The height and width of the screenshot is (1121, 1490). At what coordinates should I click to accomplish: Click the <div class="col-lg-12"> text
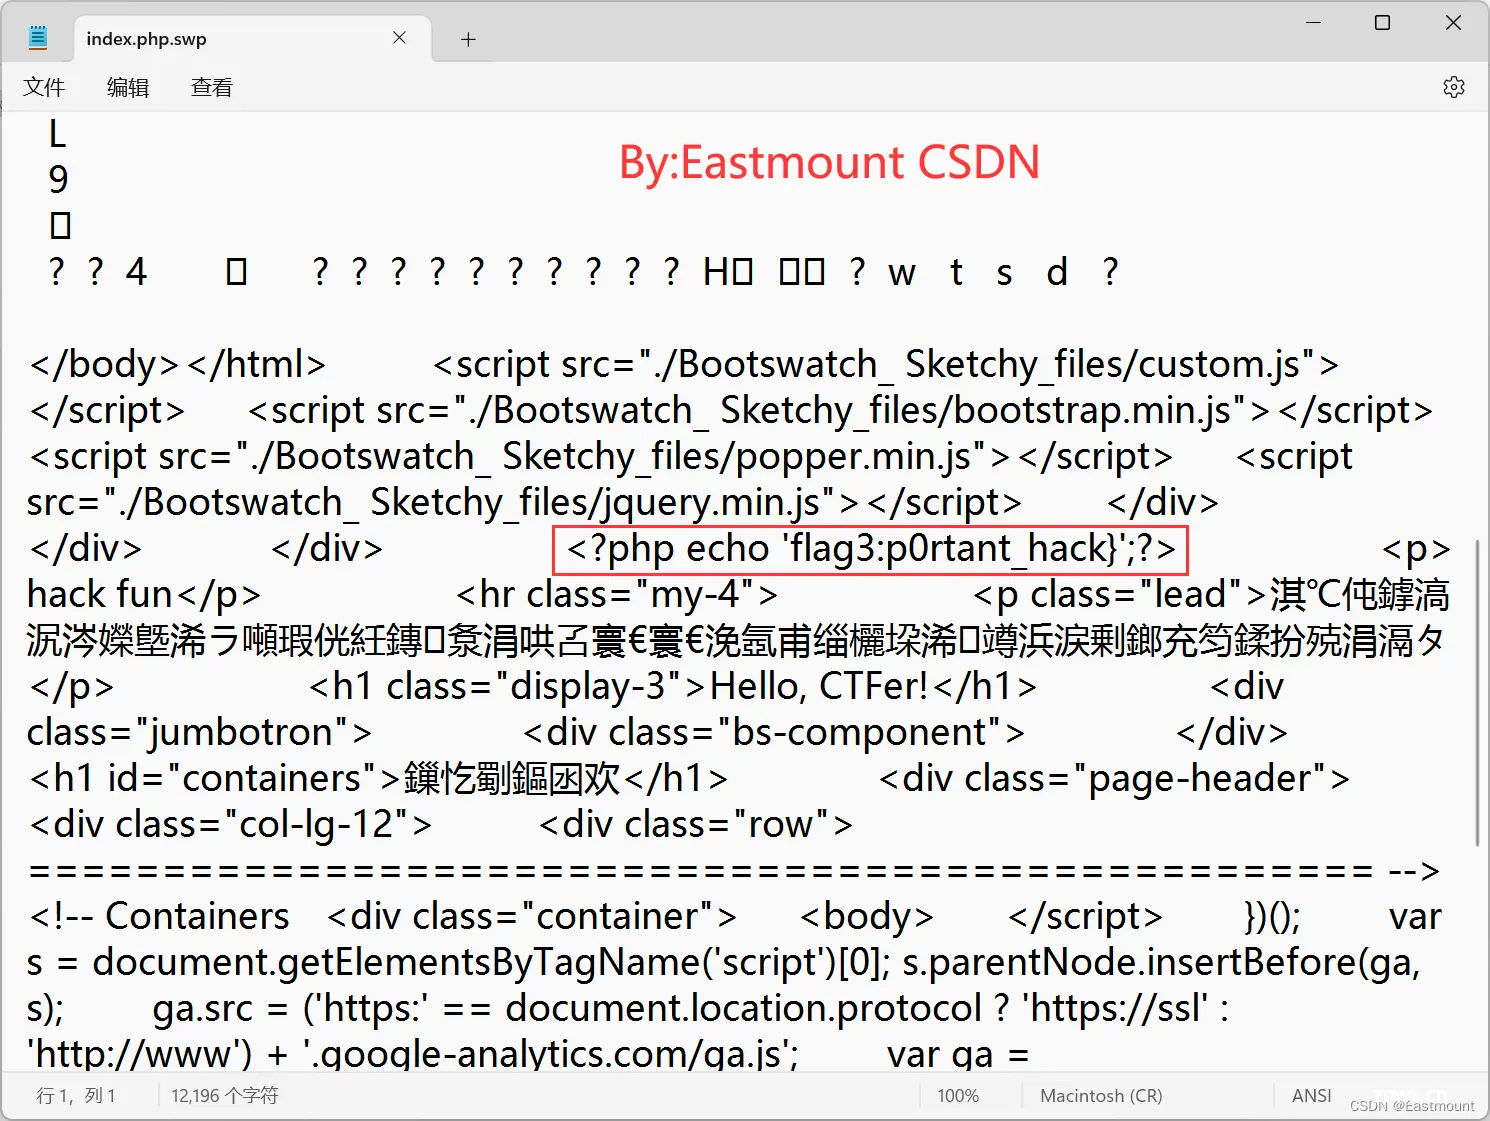pos(231,824)
